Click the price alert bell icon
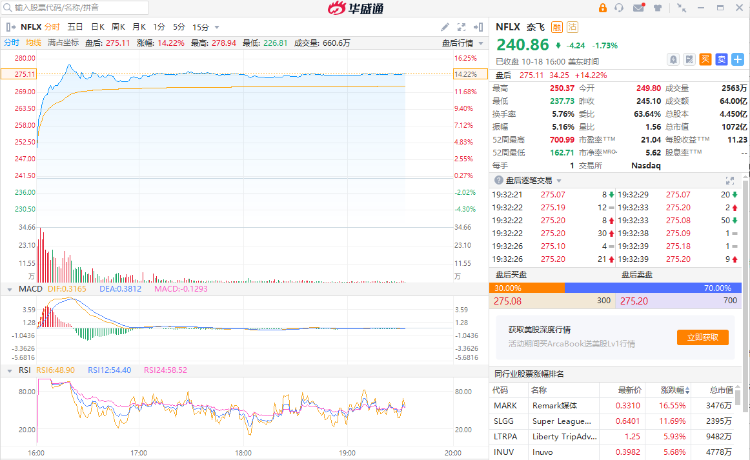The height and width of the screenshot is (460, 750). [673, 60]
